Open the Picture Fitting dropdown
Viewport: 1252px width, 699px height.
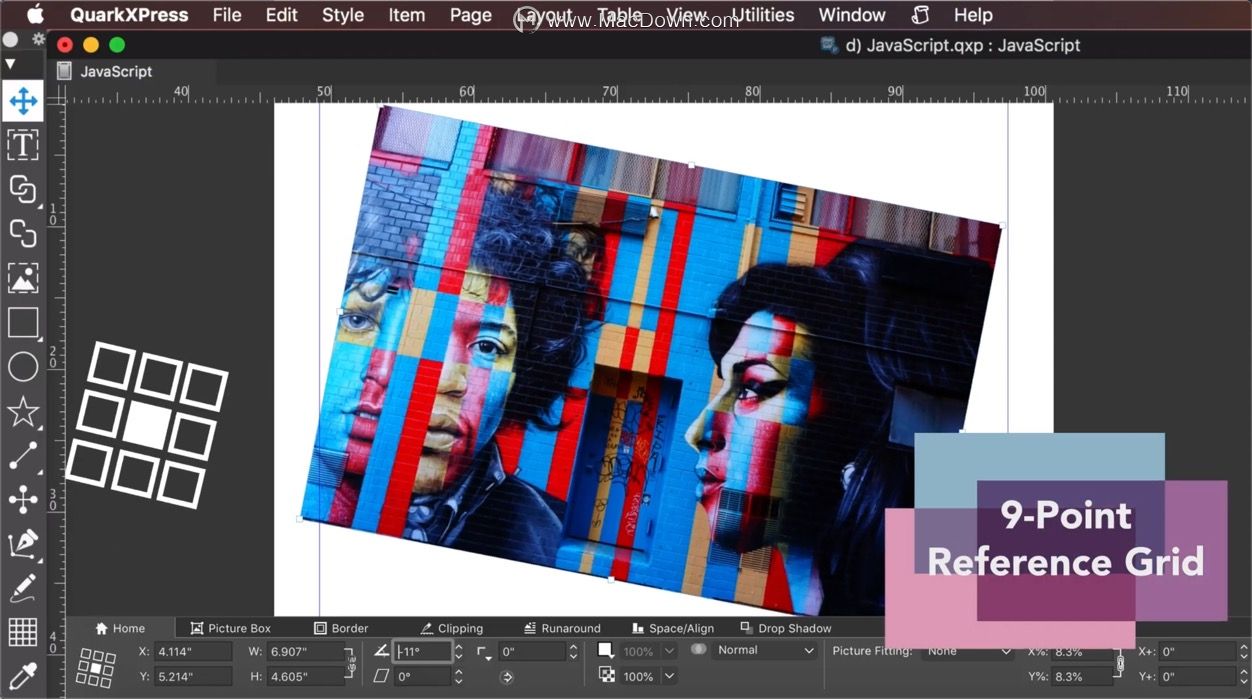(968, 651)
